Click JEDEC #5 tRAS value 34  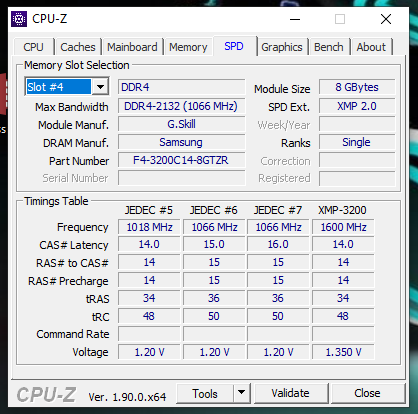pyautogui.click(x=149, y=298)
